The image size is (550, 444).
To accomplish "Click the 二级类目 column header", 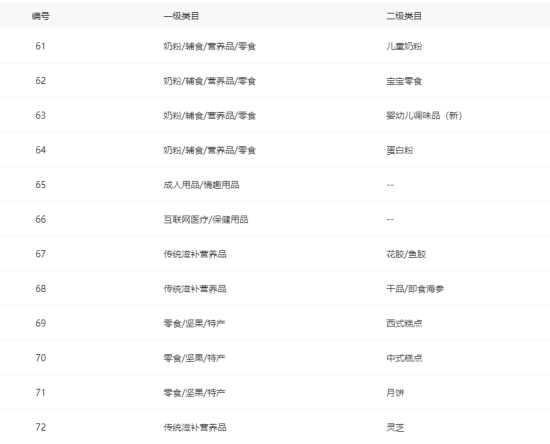I will coord(404,16).
